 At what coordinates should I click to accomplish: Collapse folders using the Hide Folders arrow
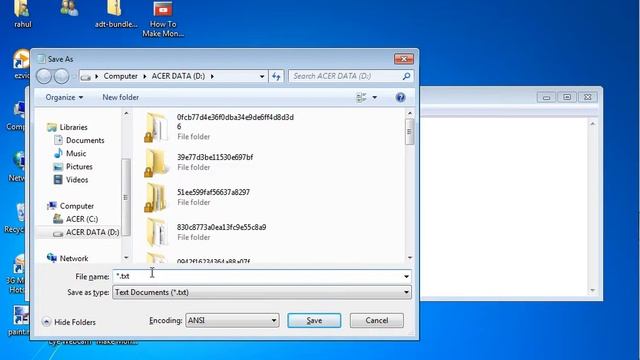click(x=47, y=322)
